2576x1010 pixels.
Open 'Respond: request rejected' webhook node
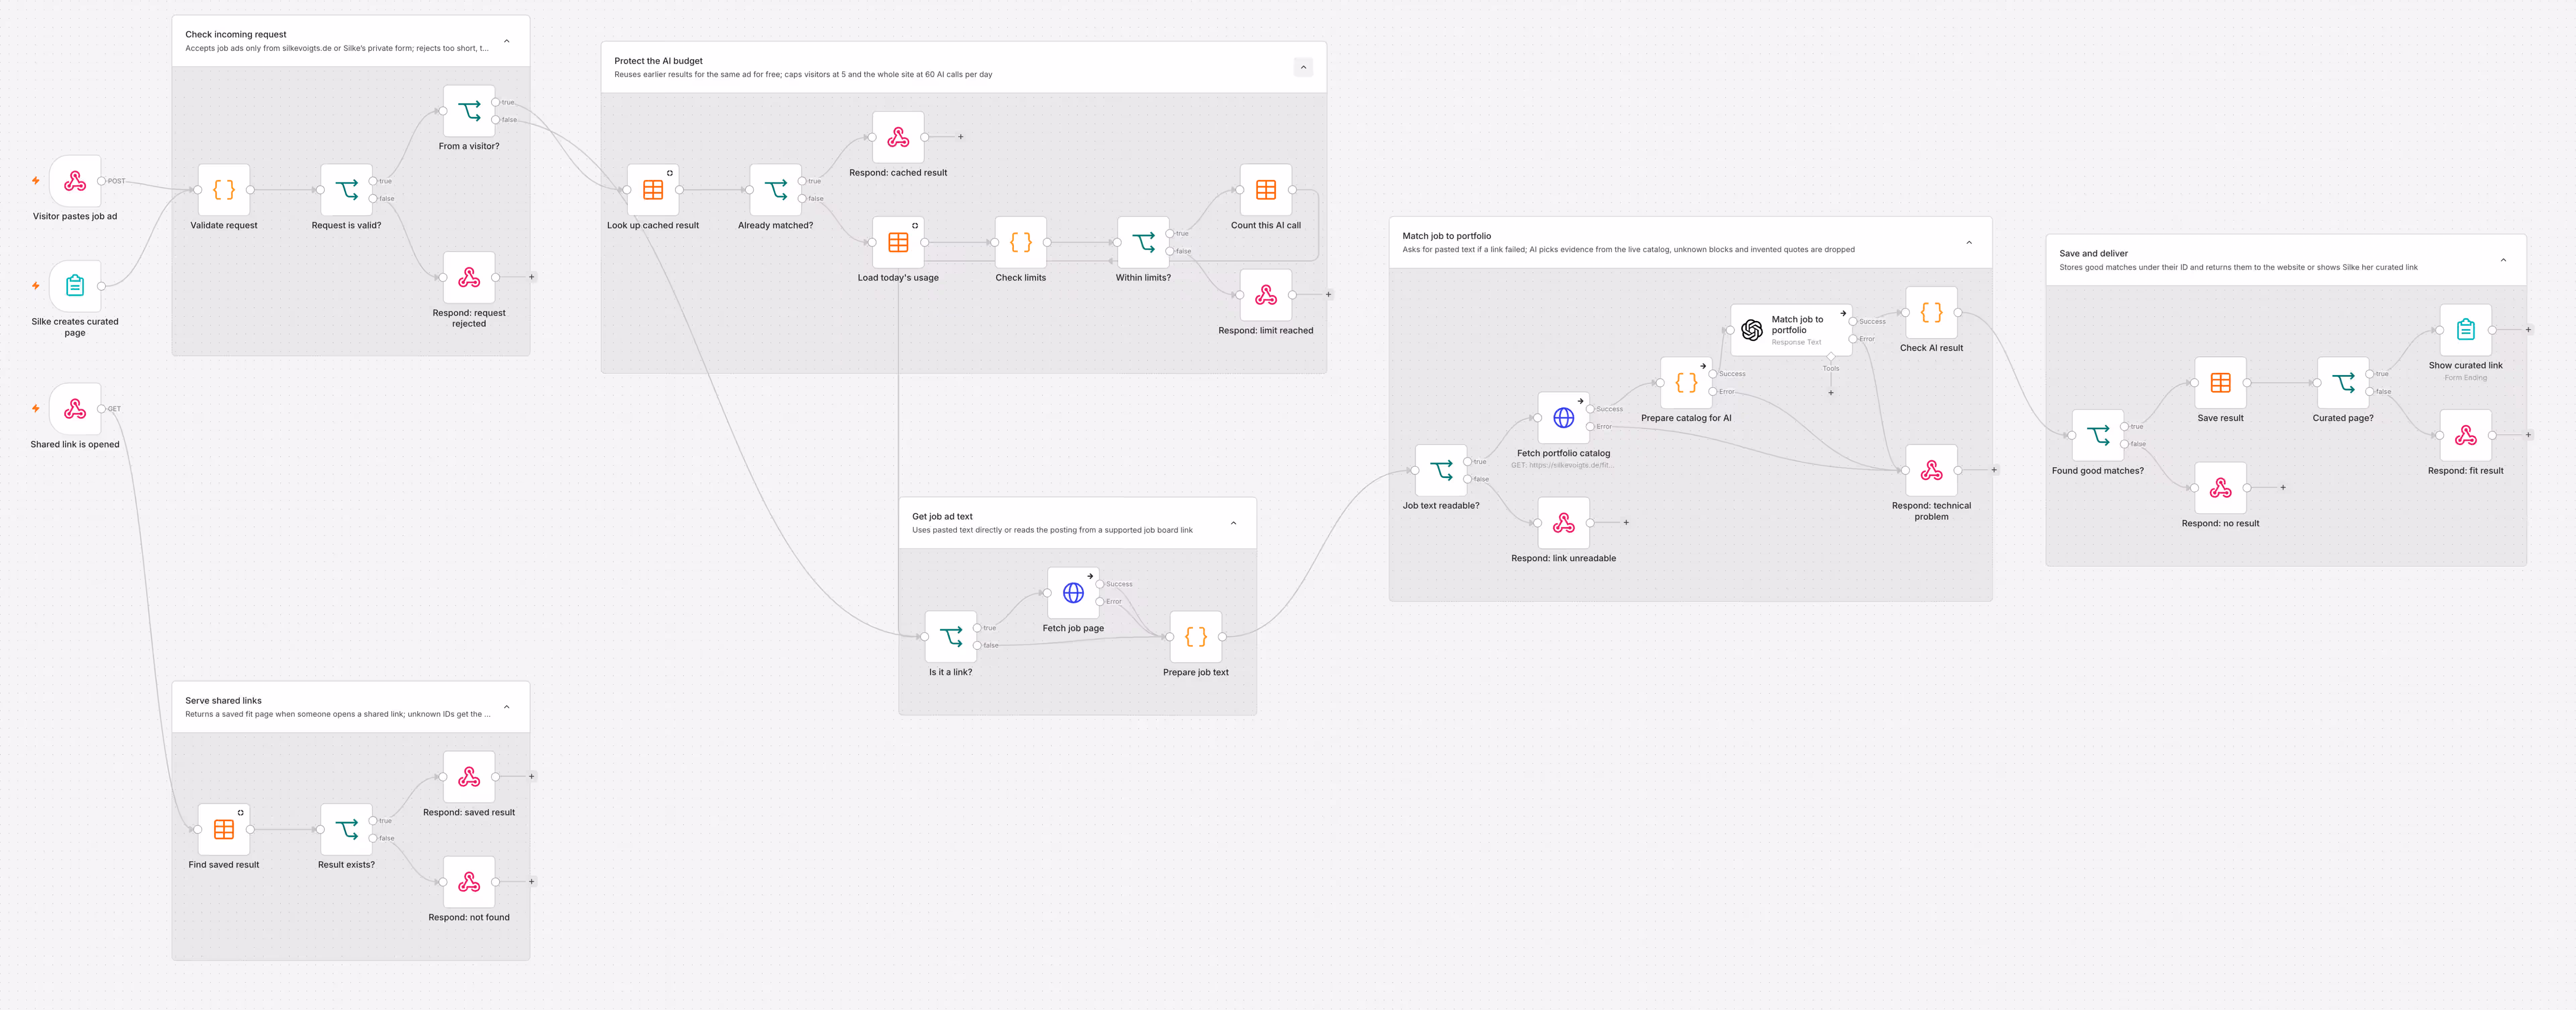[469, 277]
